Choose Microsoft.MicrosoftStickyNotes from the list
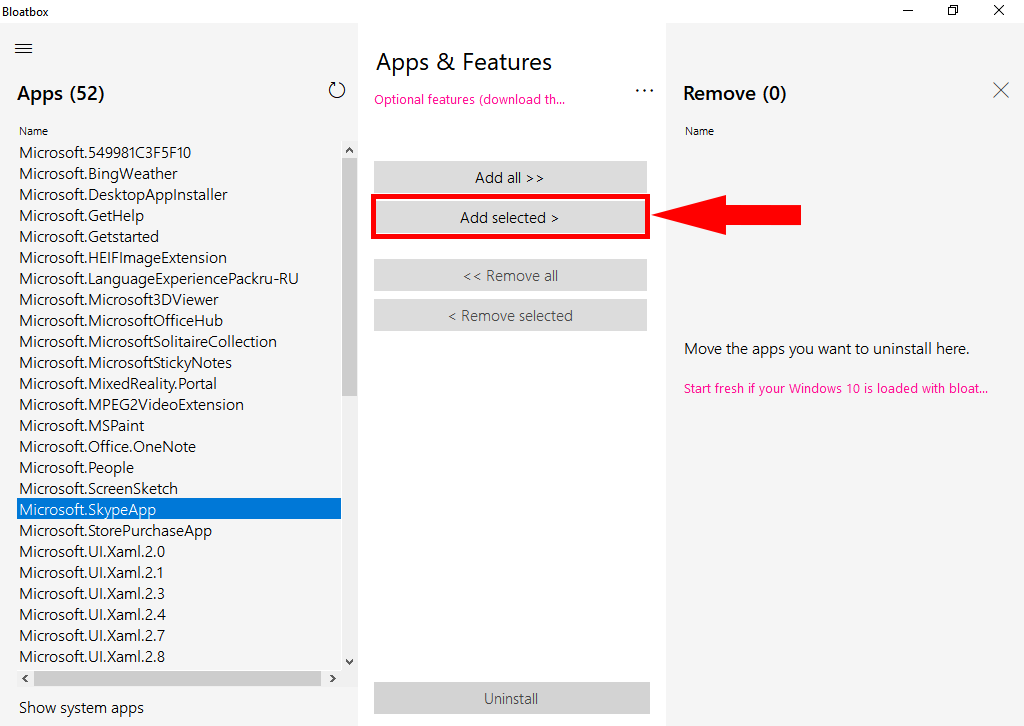The width and height of the screenshot is (1024, 726). point(125,363)
